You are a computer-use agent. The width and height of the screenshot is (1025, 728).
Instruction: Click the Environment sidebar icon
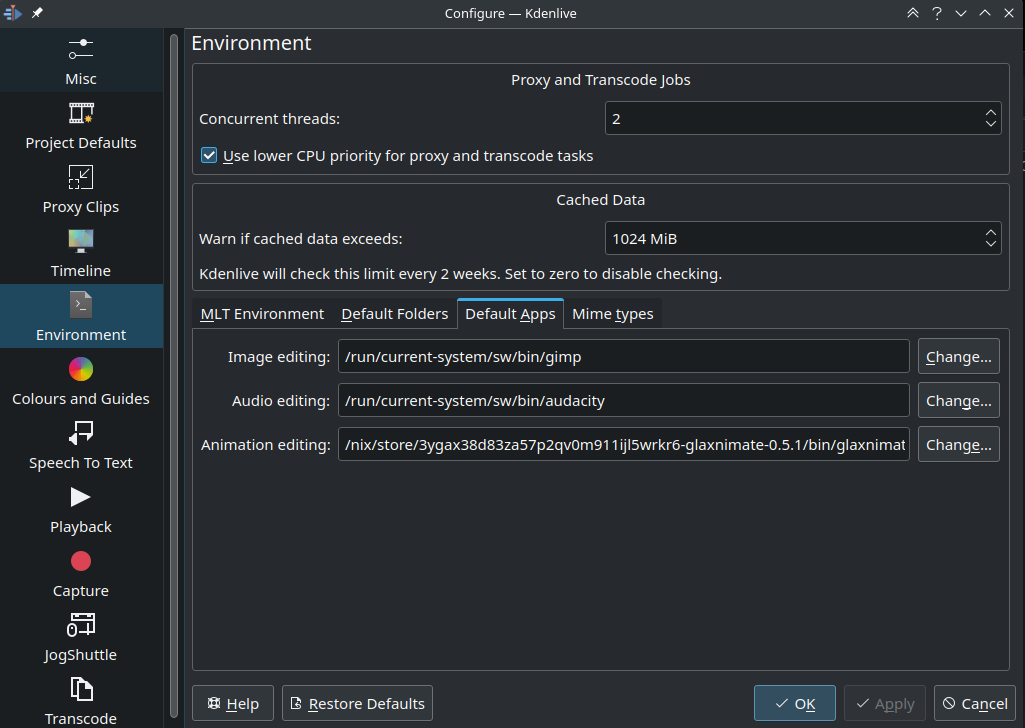click(80, 316)
